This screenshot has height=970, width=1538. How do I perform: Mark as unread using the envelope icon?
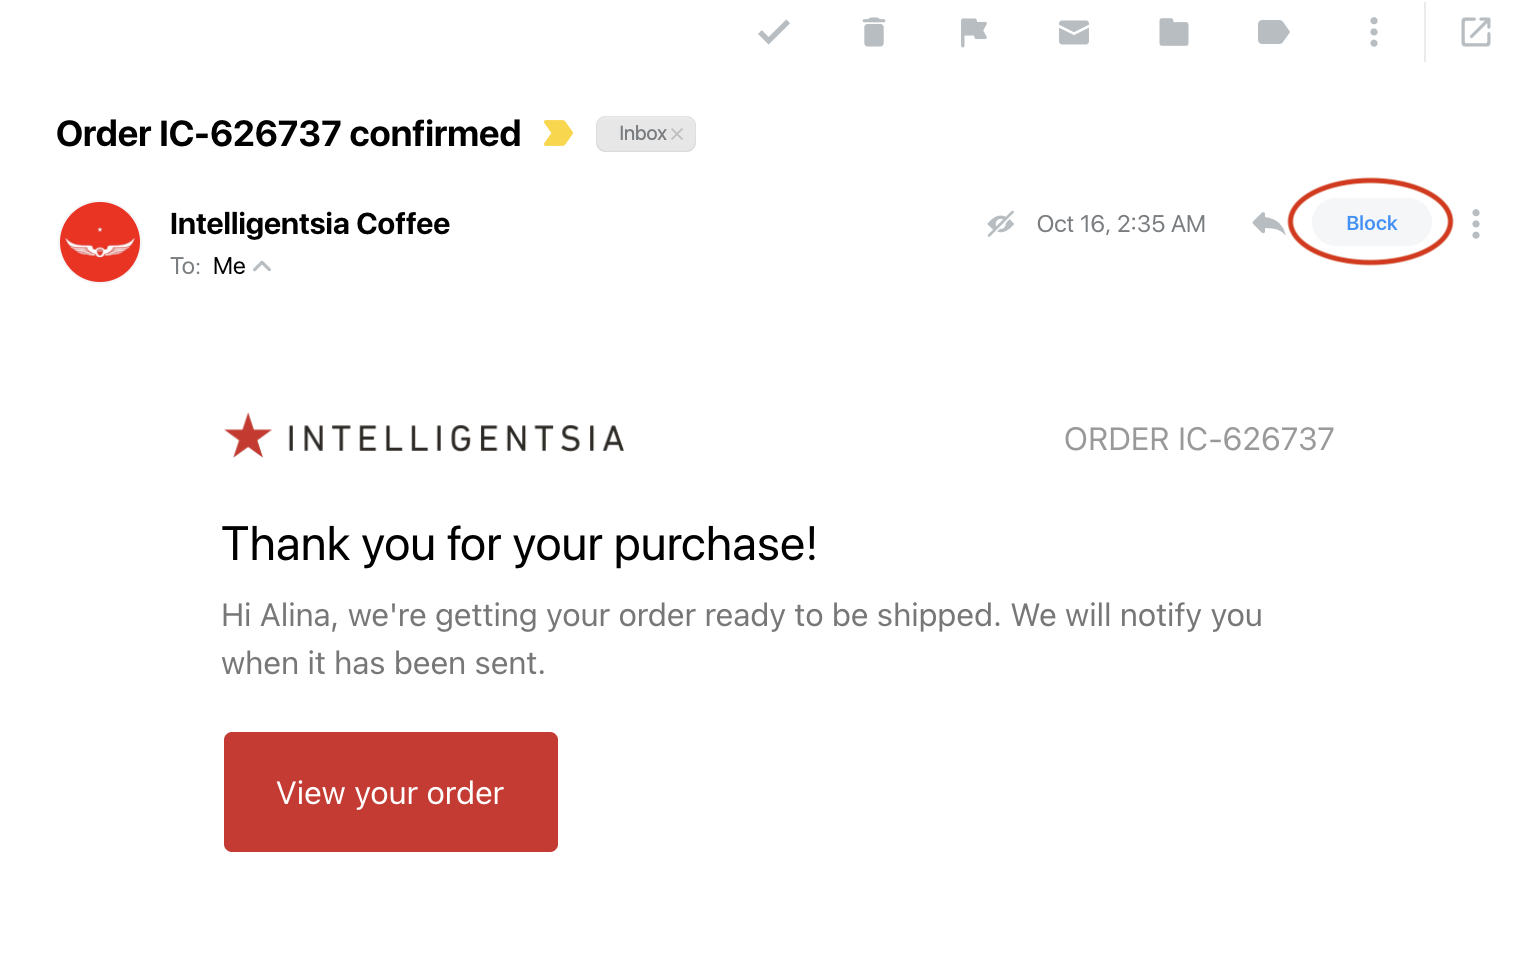point(1074,33)
